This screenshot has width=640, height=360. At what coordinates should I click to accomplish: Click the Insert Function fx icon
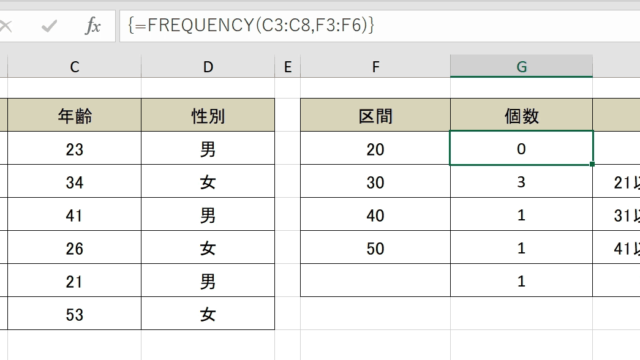[93, 26]
